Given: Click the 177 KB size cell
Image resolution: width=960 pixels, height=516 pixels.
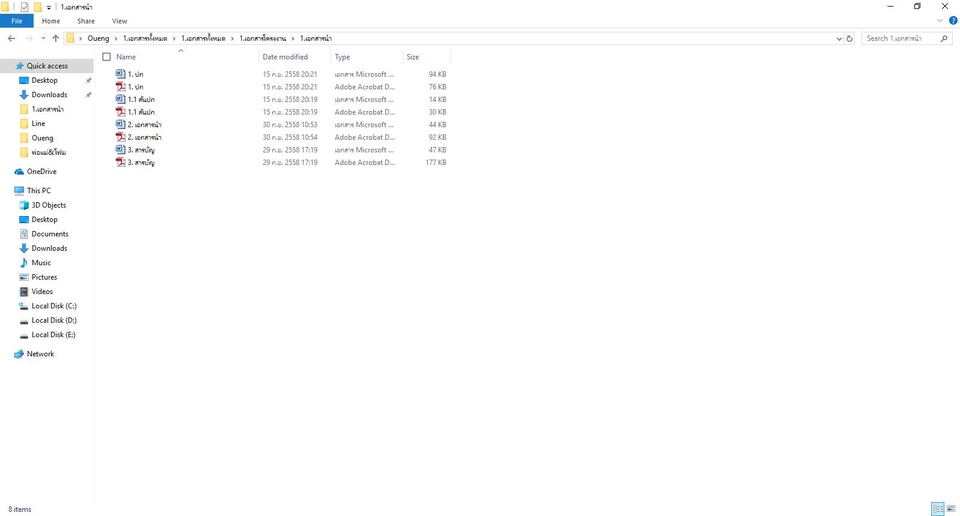Looking at the screenshot, I should click(x=436, y=162).
